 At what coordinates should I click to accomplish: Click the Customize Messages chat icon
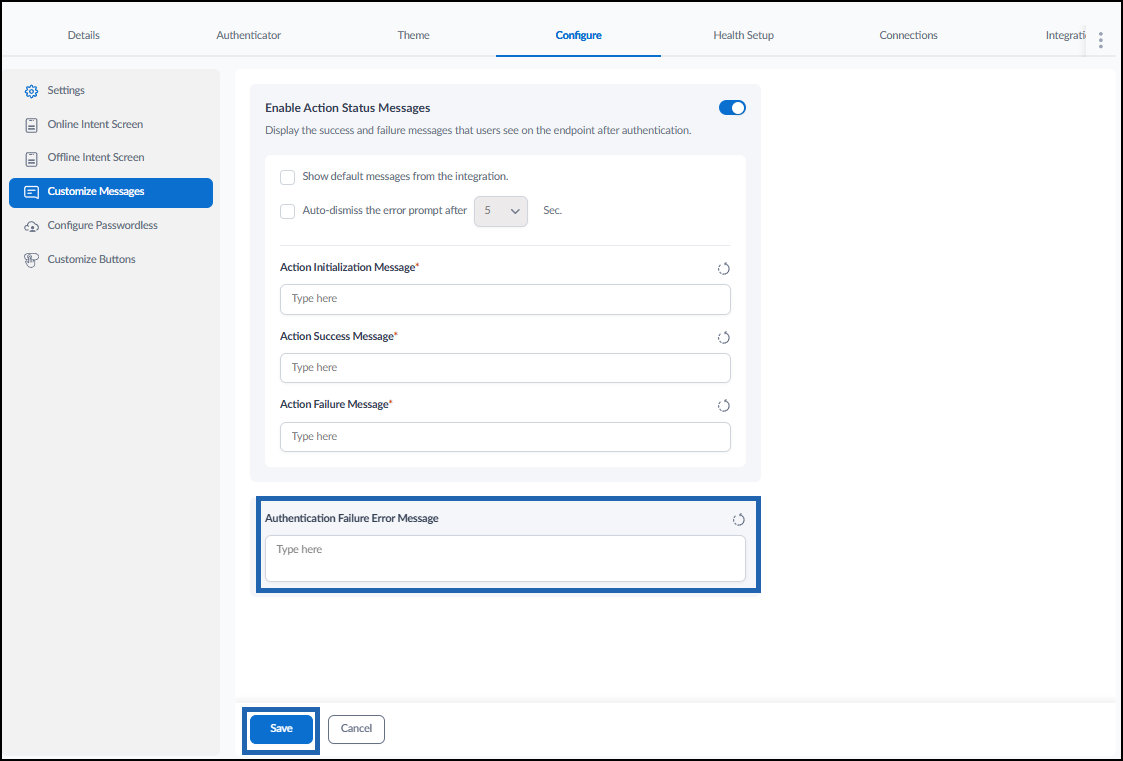[31, 192]
